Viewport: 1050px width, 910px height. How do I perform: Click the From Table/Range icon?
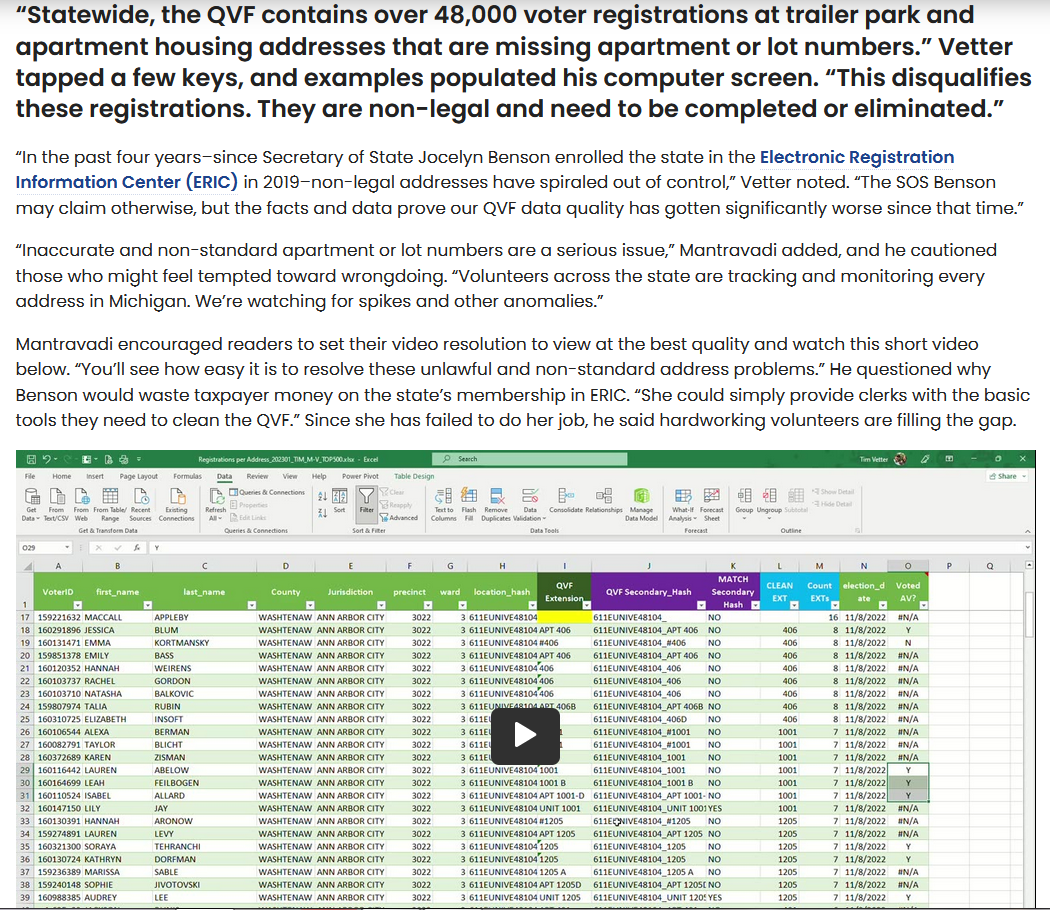(110, 504)
